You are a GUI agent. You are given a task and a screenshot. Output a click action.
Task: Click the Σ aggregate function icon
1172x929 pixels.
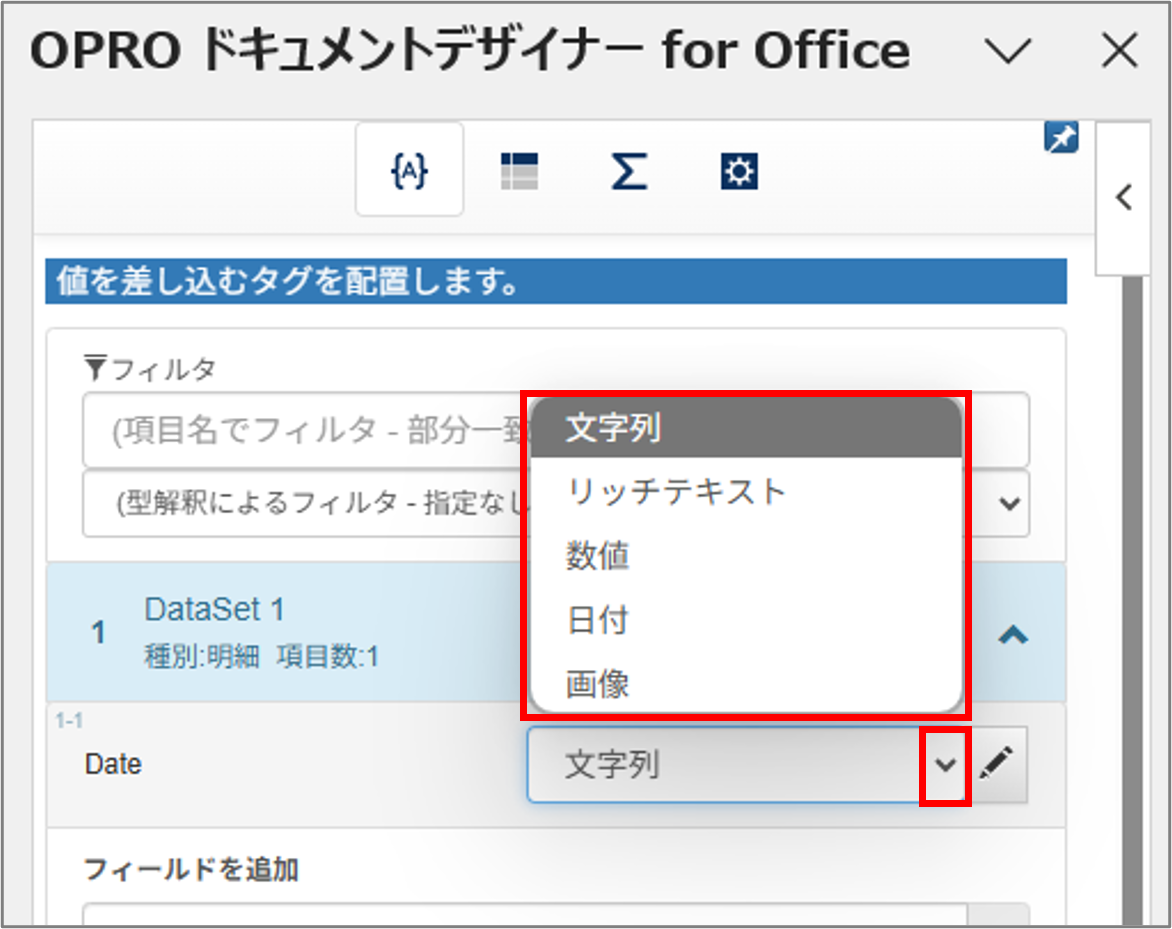point(628,170)
